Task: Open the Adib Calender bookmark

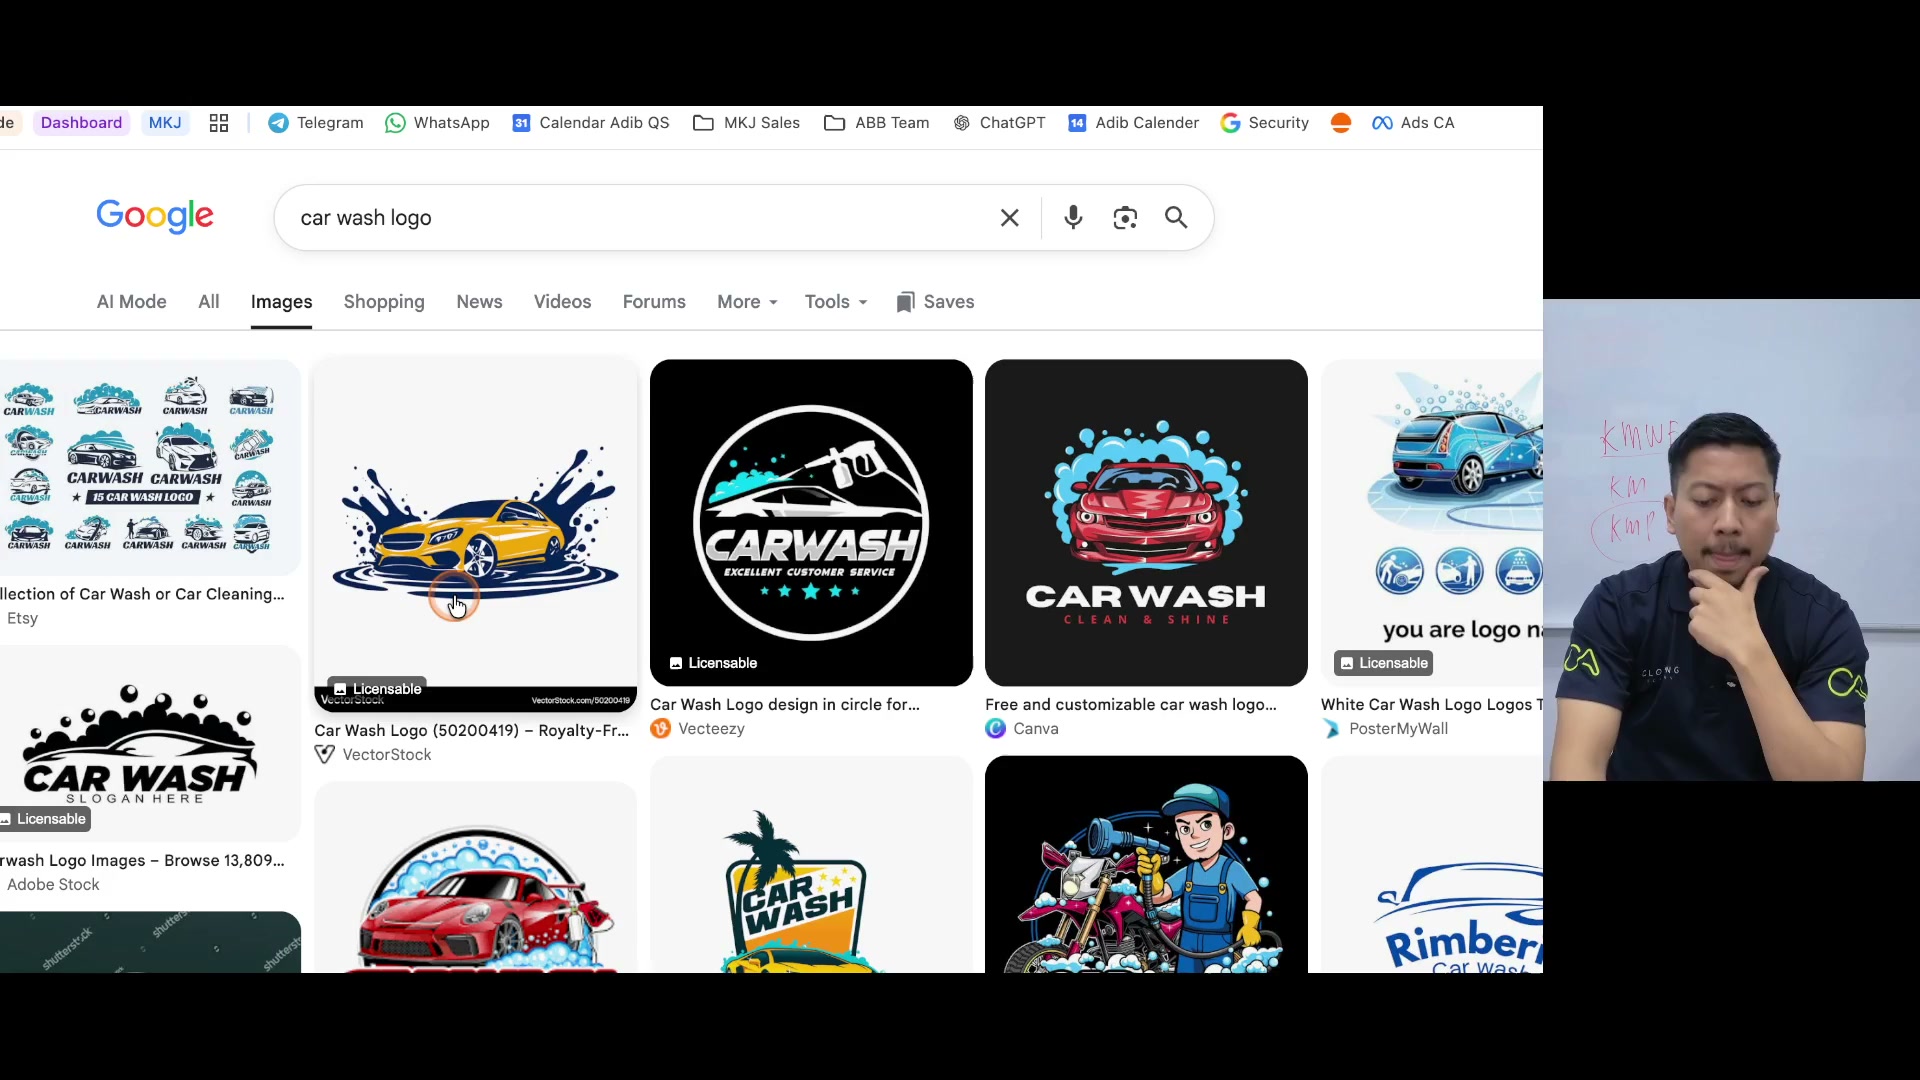Action: pyautogui.click(x=1133, y=123)
